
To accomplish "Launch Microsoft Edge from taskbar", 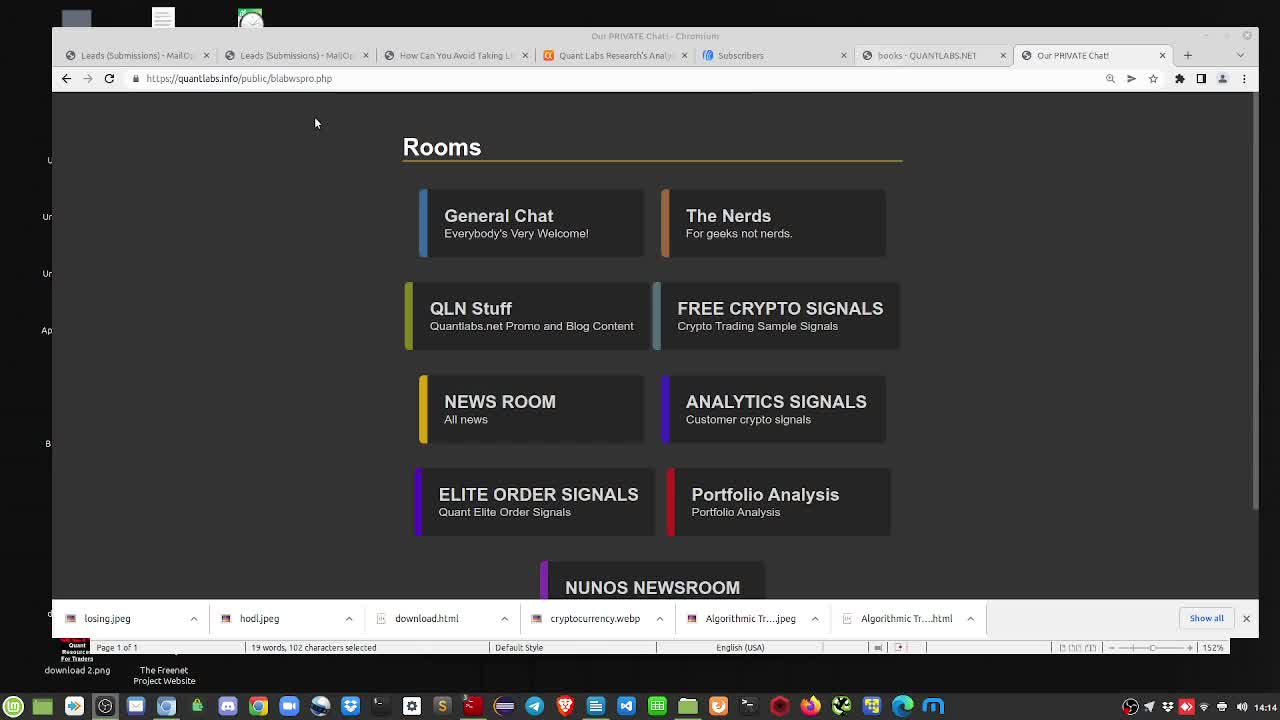I will click(x=902, y=706).
